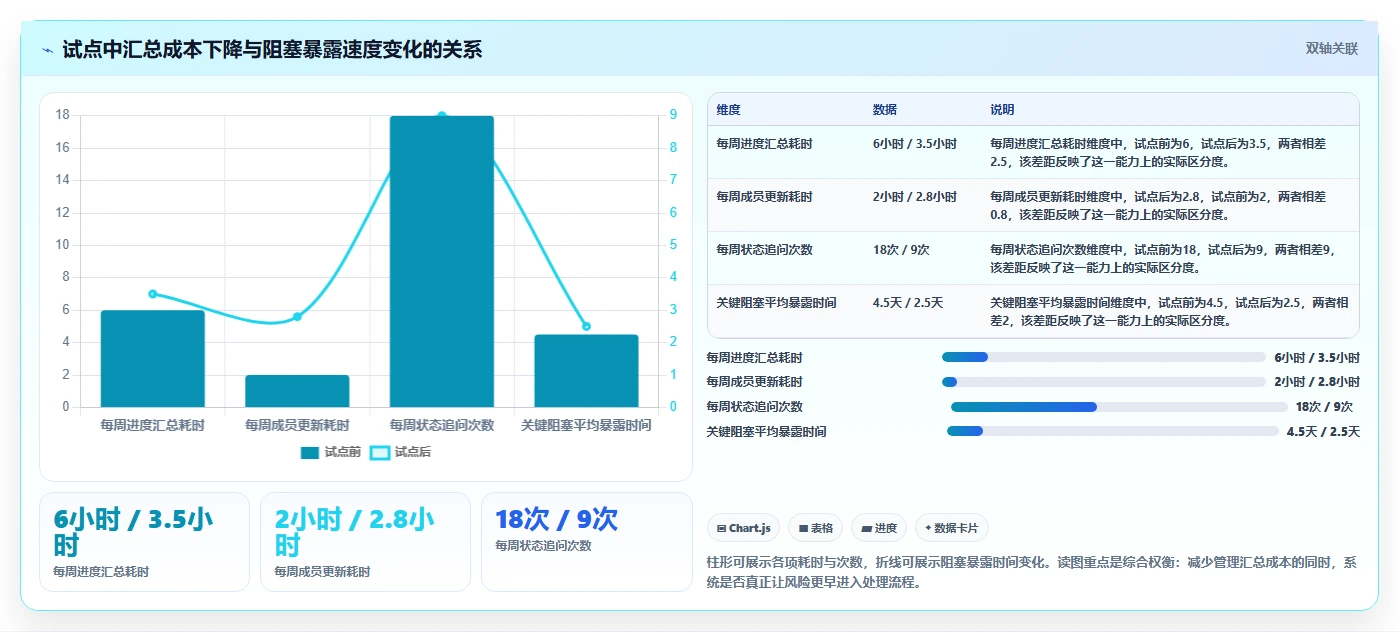
Task: Click progress value 18次 / 9次 beside bar
Action: pyautogui.click(x=1324, y=407)
